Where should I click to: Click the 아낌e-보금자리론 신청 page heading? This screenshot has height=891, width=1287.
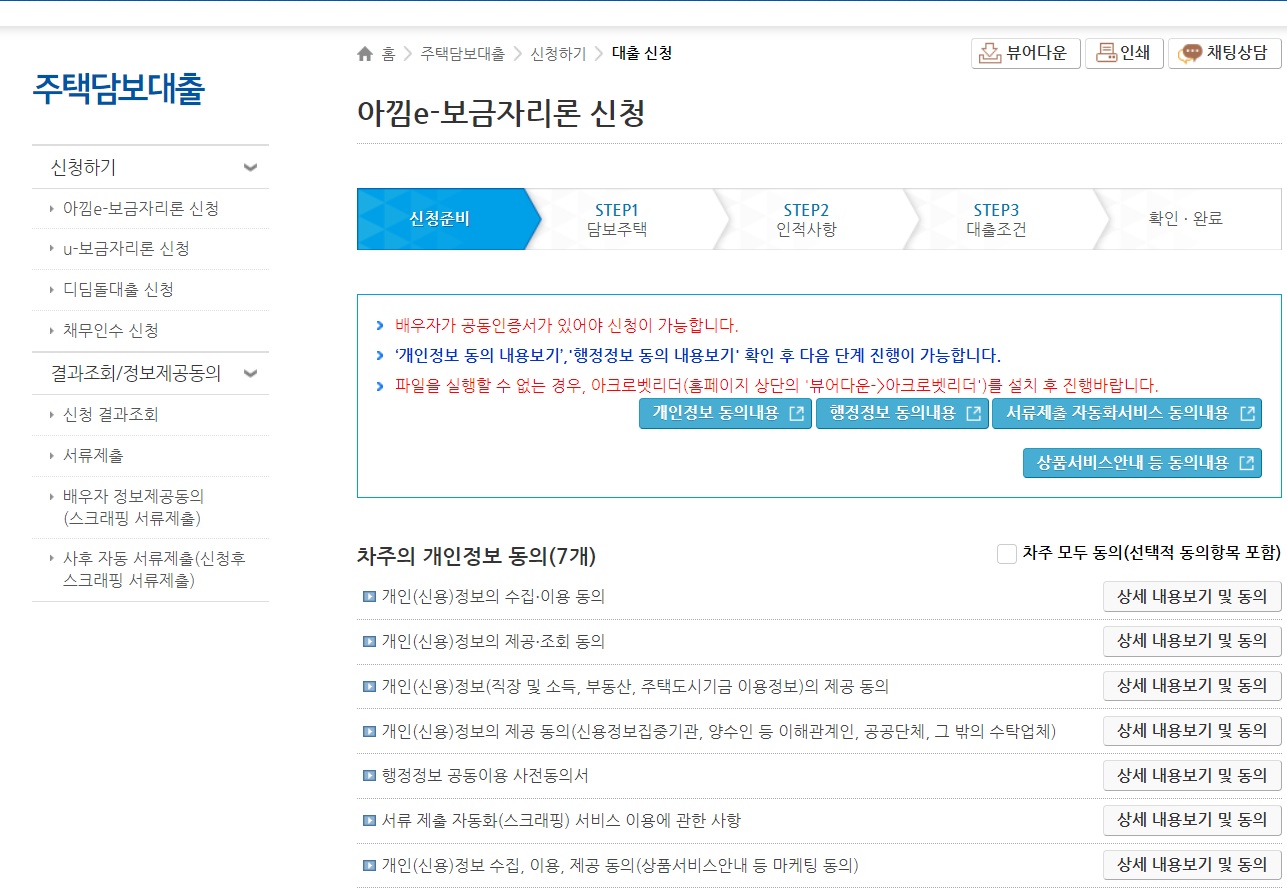coord(501,114)
